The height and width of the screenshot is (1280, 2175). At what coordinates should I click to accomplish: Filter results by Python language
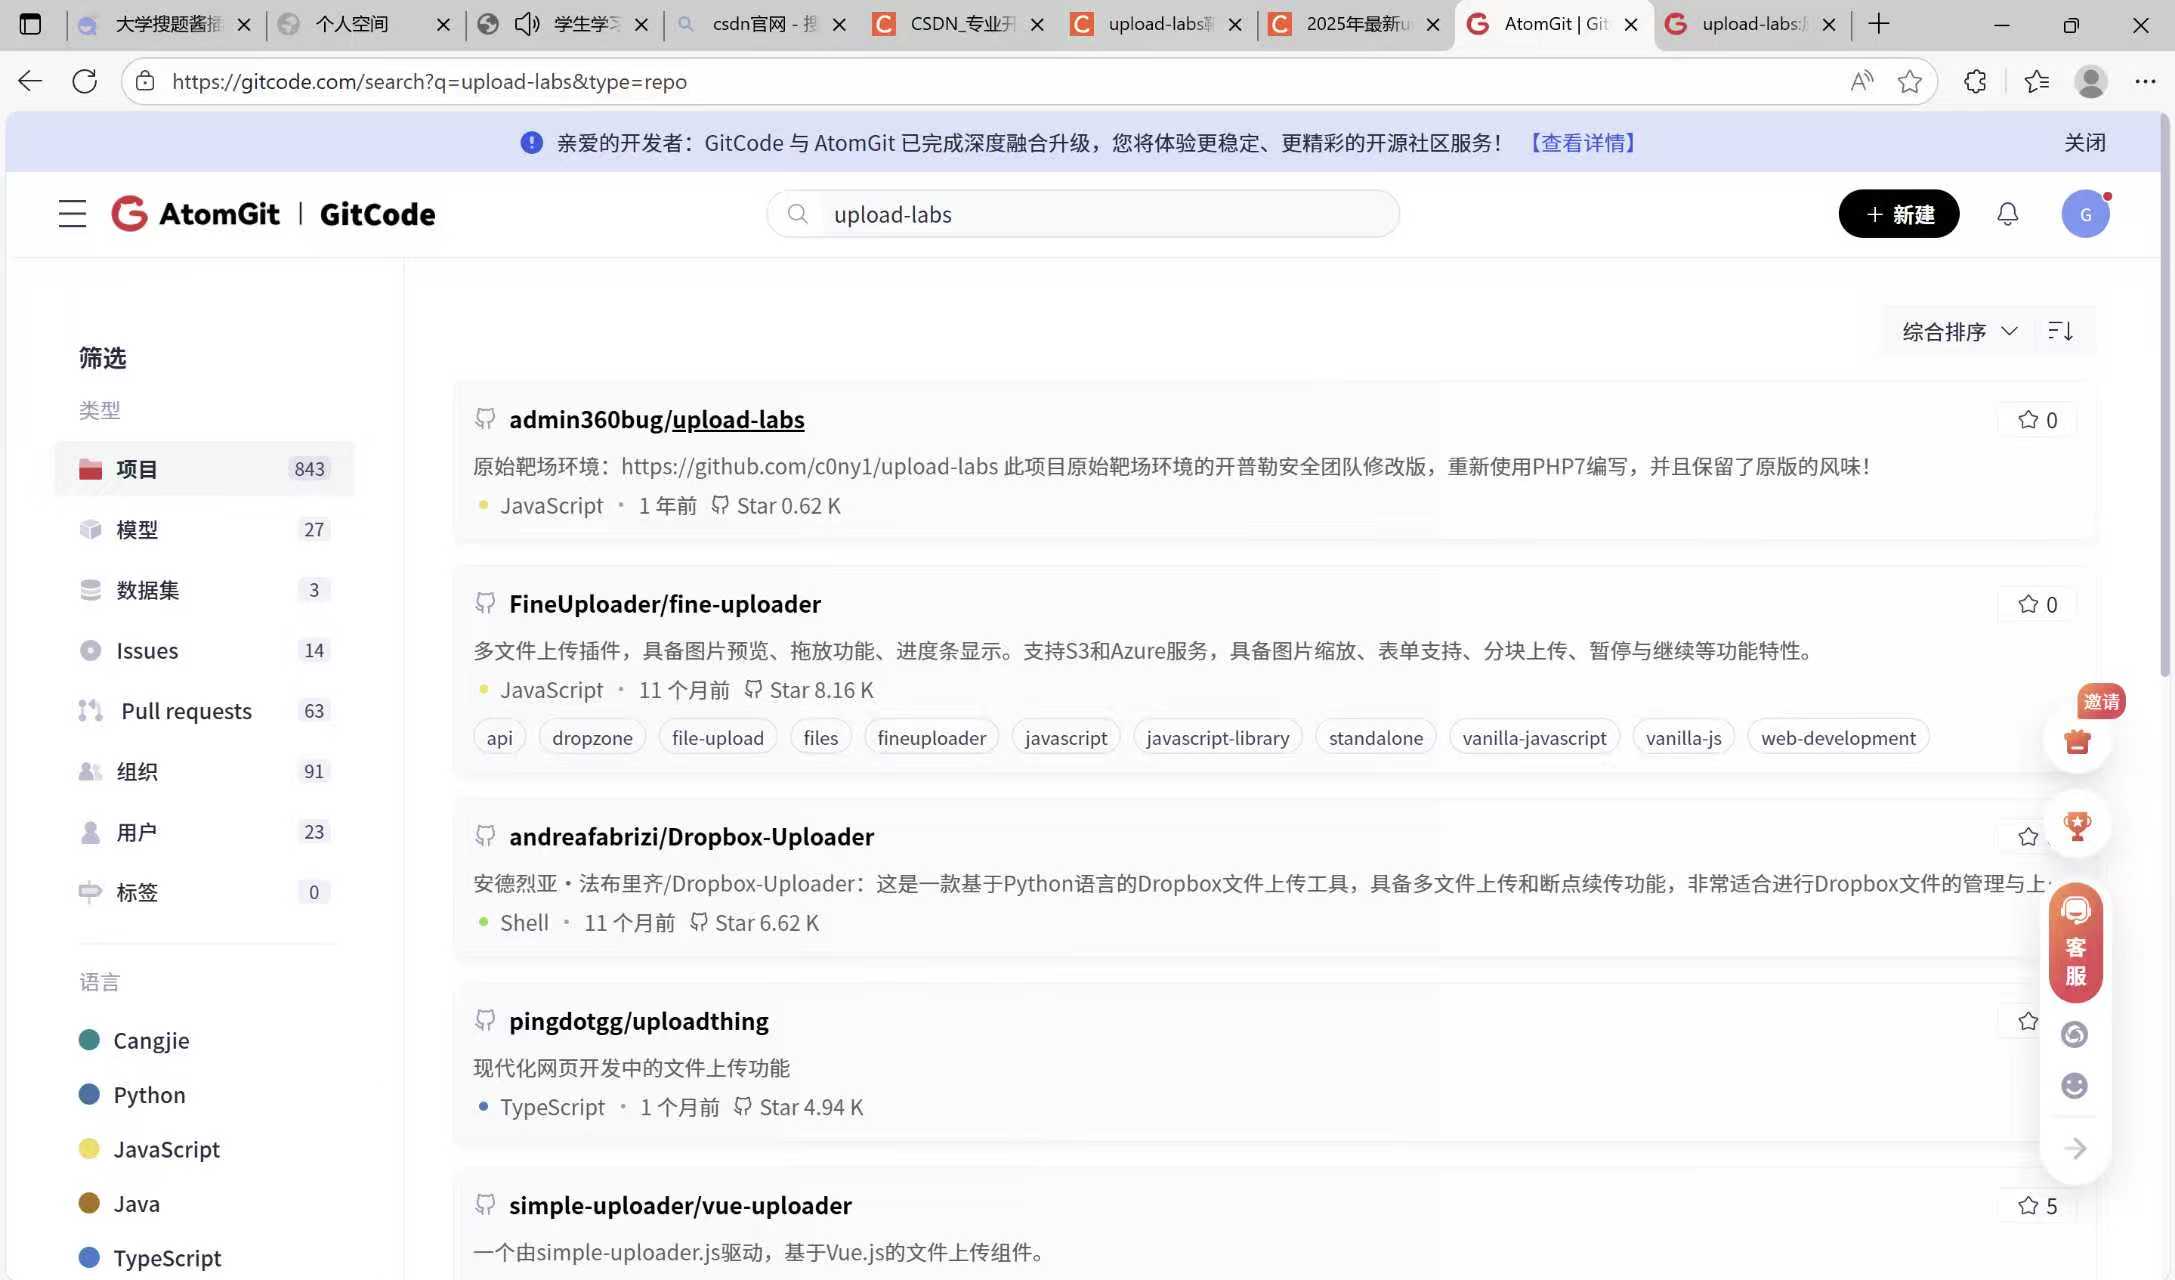[149, 1095]
